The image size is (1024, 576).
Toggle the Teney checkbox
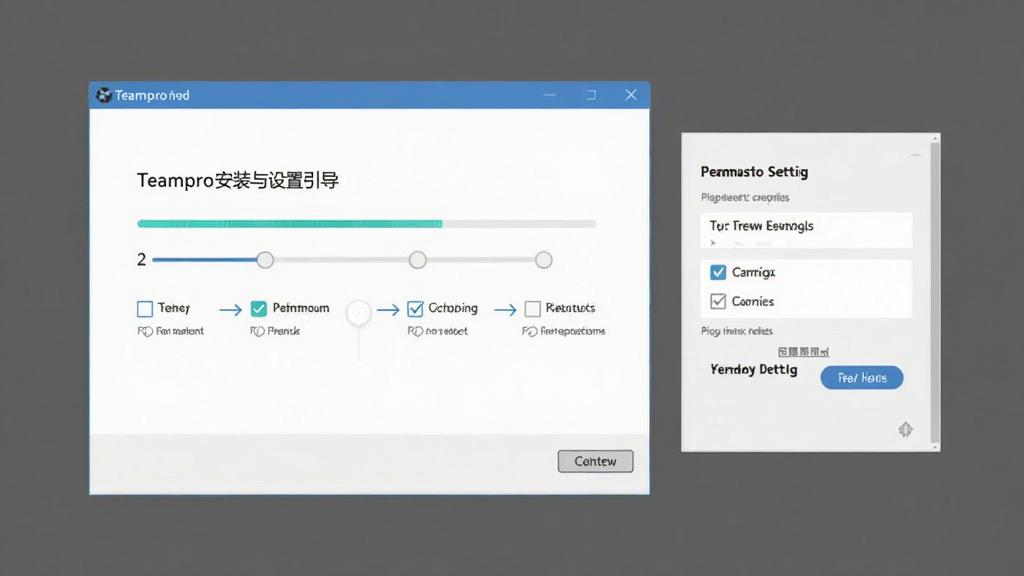click(x=145, y=308)
